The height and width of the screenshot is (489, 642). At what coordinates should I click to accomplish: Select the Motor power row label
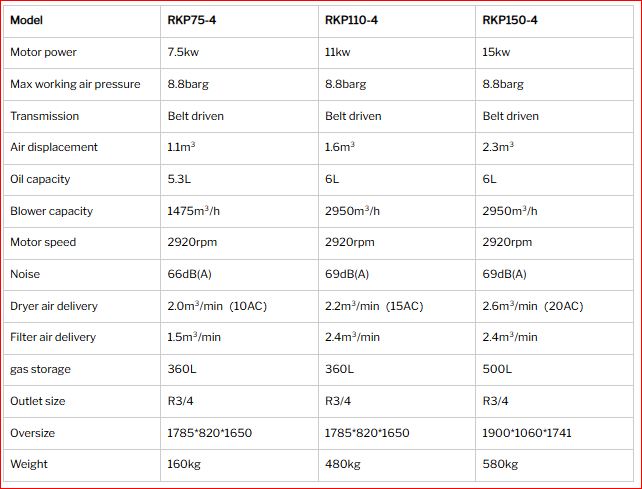coord(43,52)
